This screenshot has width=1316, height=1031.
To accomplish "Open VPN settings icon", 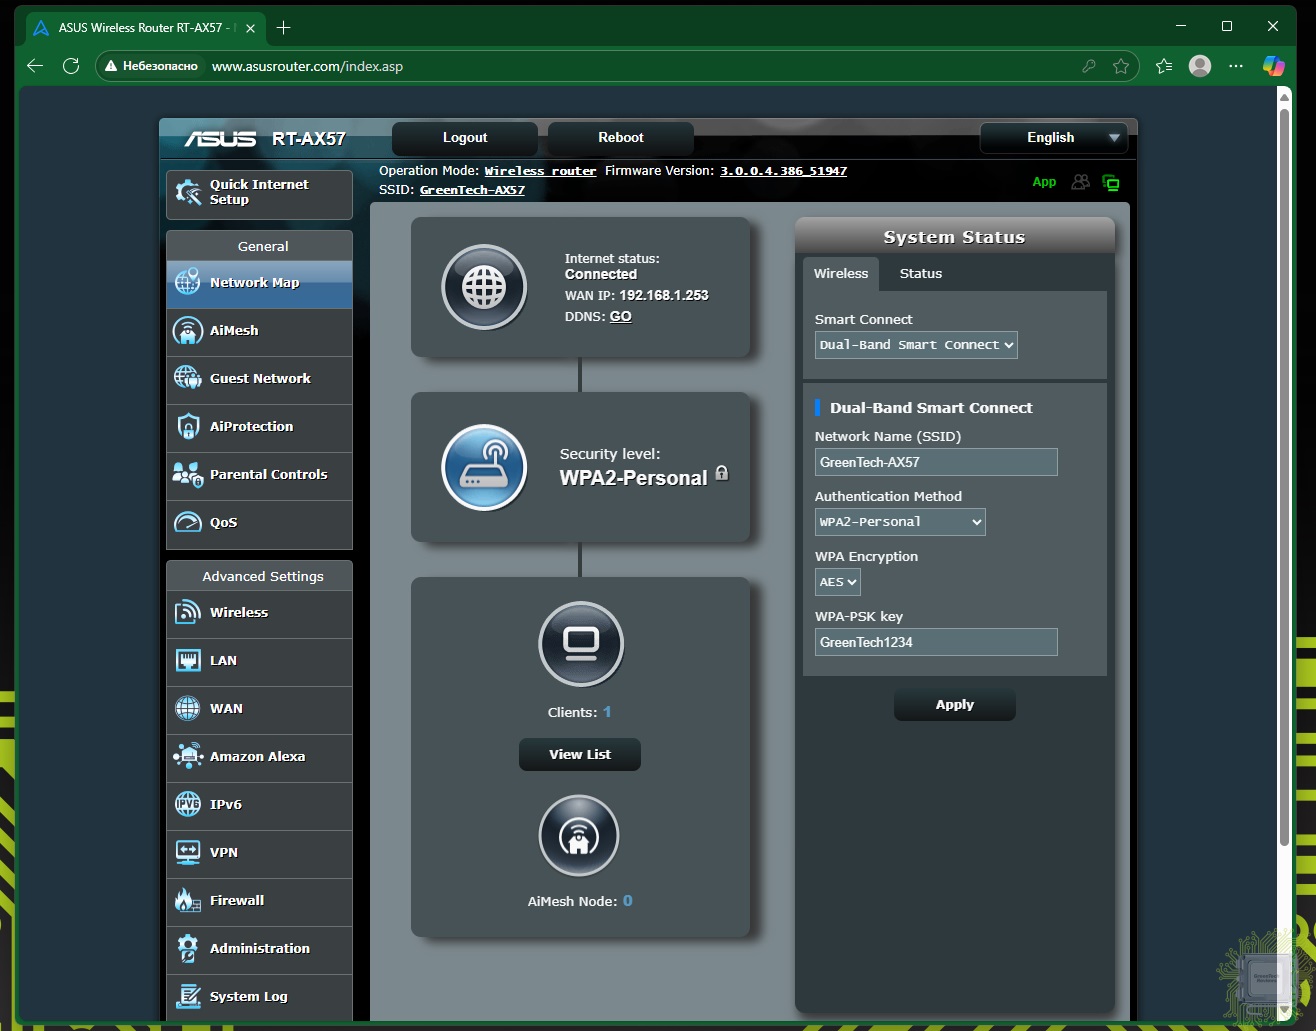I will click(x=188, y=852).
